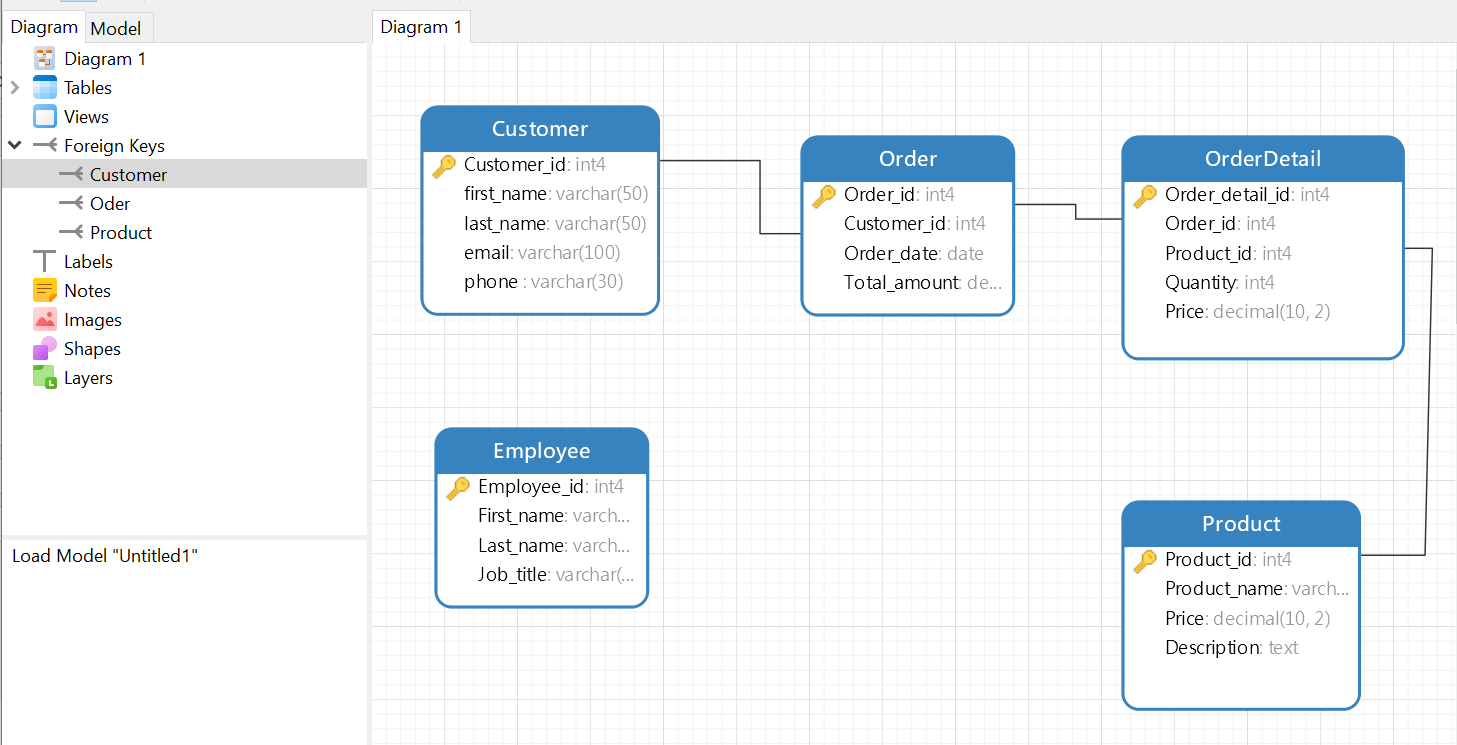Image resolution: width=1457 pixels, height=745 pixels.
Task: Click the Diagram 1 tree icon
Action: pyautogui.click(x=45, y=59)
